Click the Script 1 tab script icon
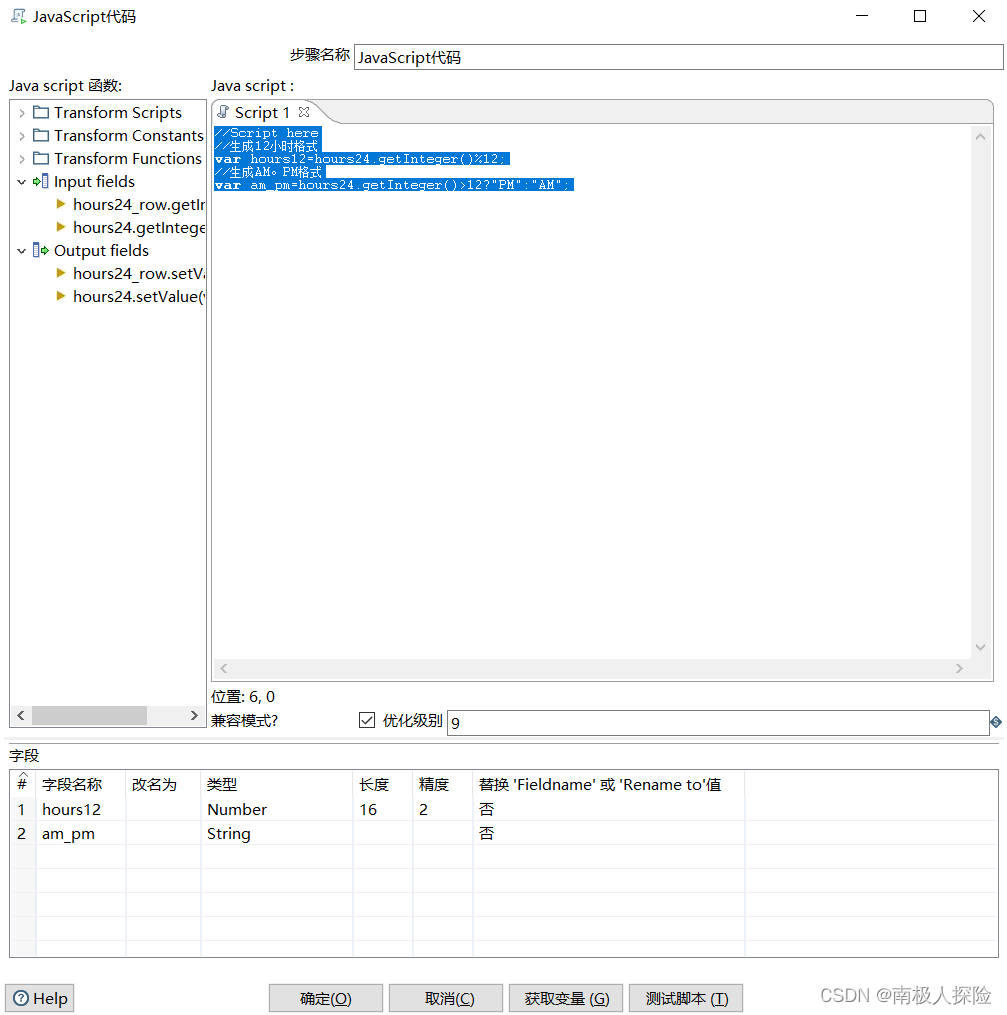 coord(223,112)
